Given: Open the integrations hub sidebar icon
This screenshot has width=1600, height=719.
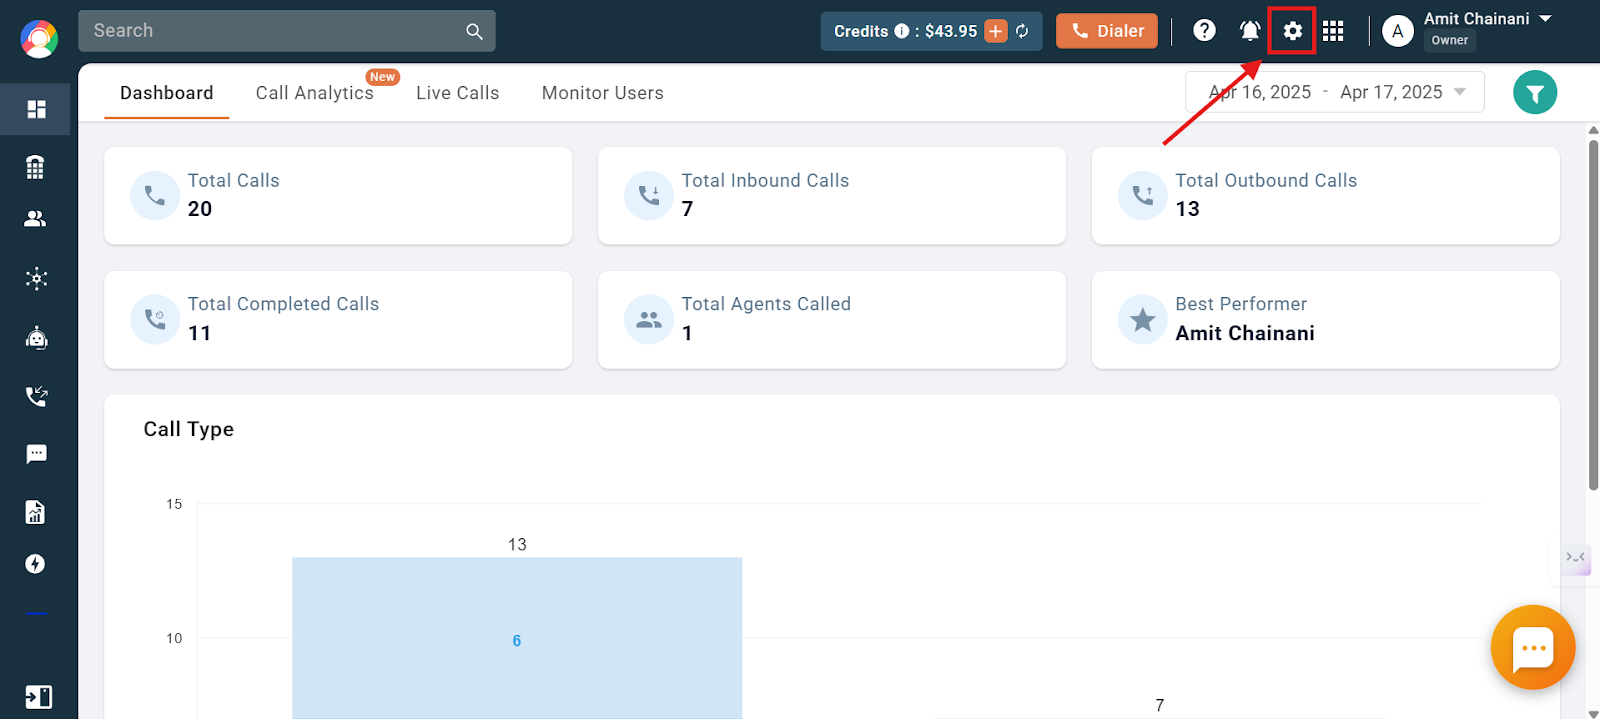Looking at the screenshot, I should point(37,278).
